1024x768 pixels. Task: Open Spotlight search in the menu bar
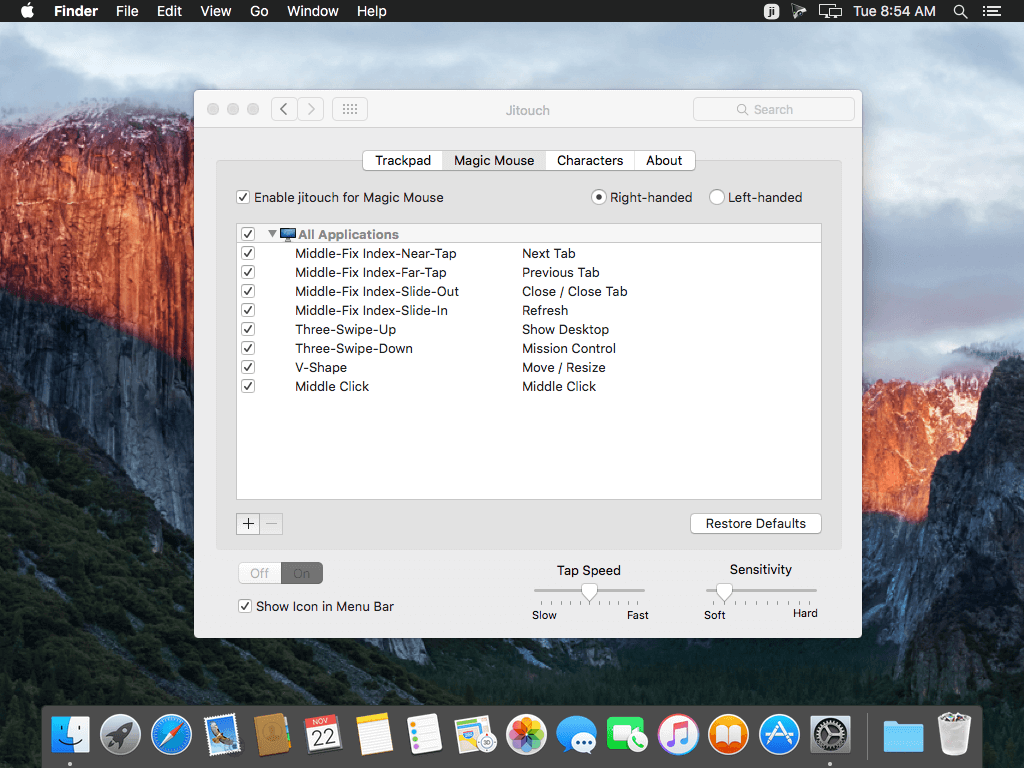pos(960,11)
